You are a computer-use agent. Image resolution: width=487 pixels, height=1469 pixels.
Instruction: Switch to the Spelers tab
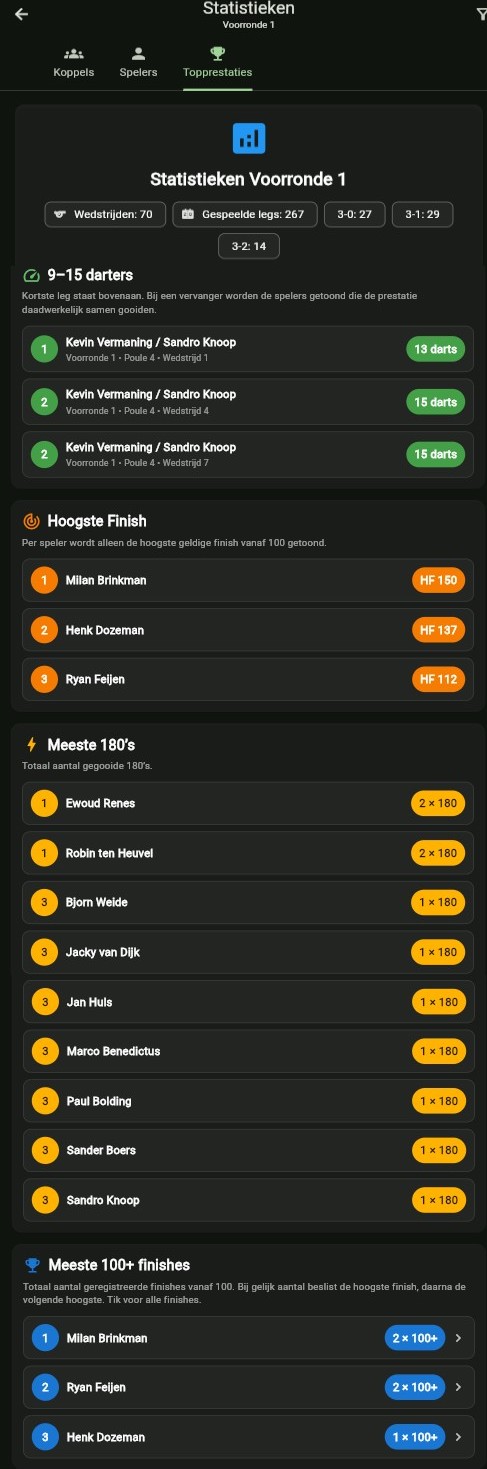tap(138, 63)
